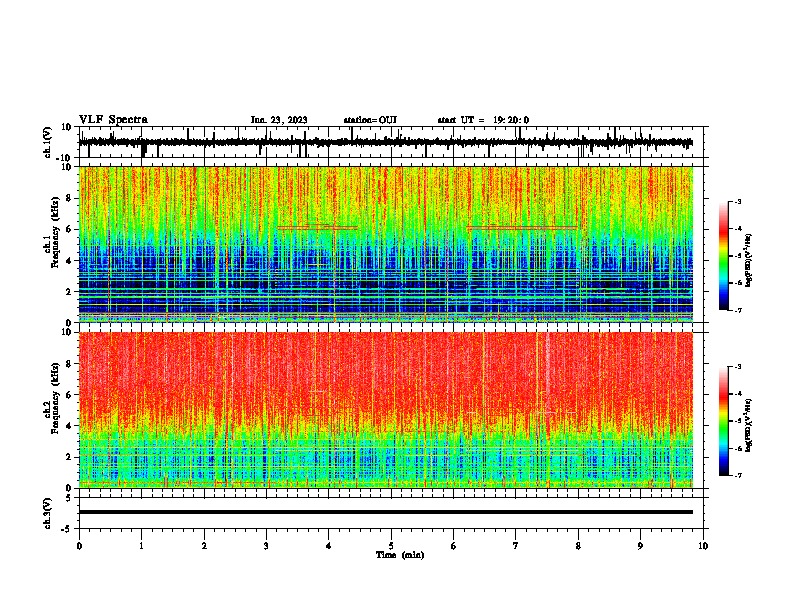Click time axis tick label "4"
Viewport: 792px width, 612px height.
[x=329, y=546]
